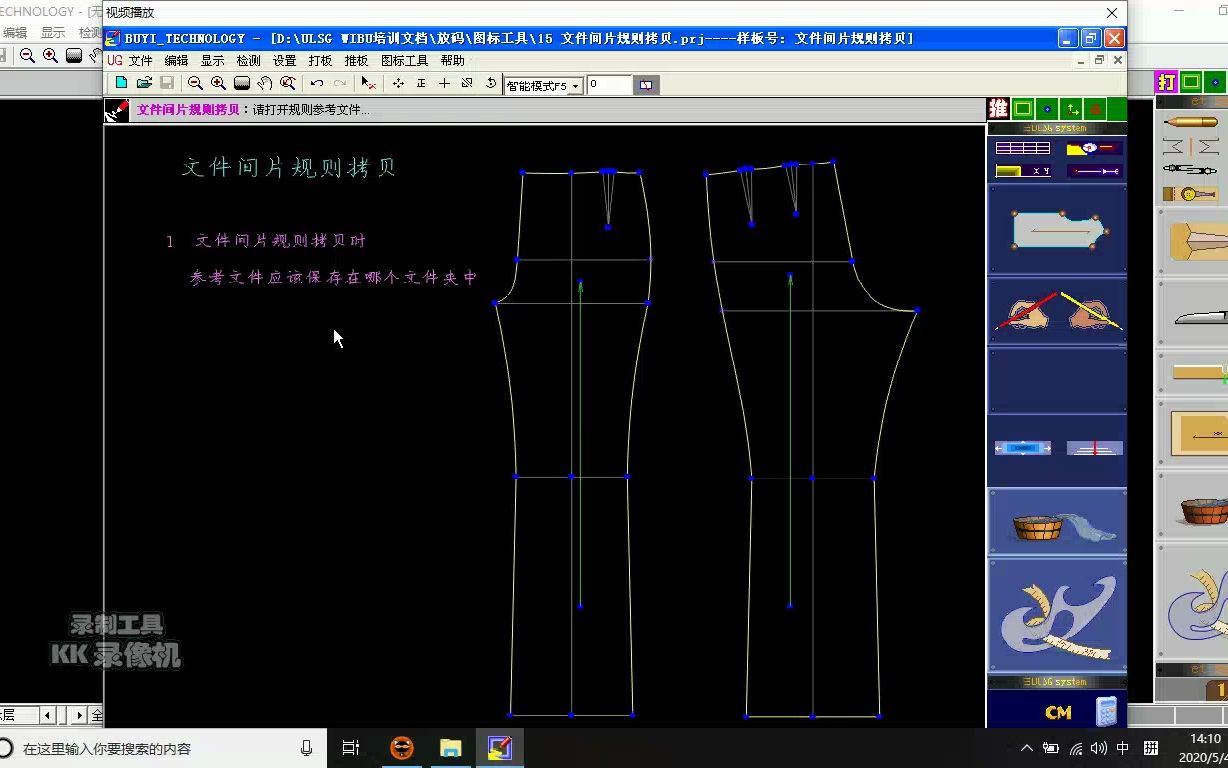Select the Zoom In magnifier tool
The image size is (1228, 768).
click(218, 83)
